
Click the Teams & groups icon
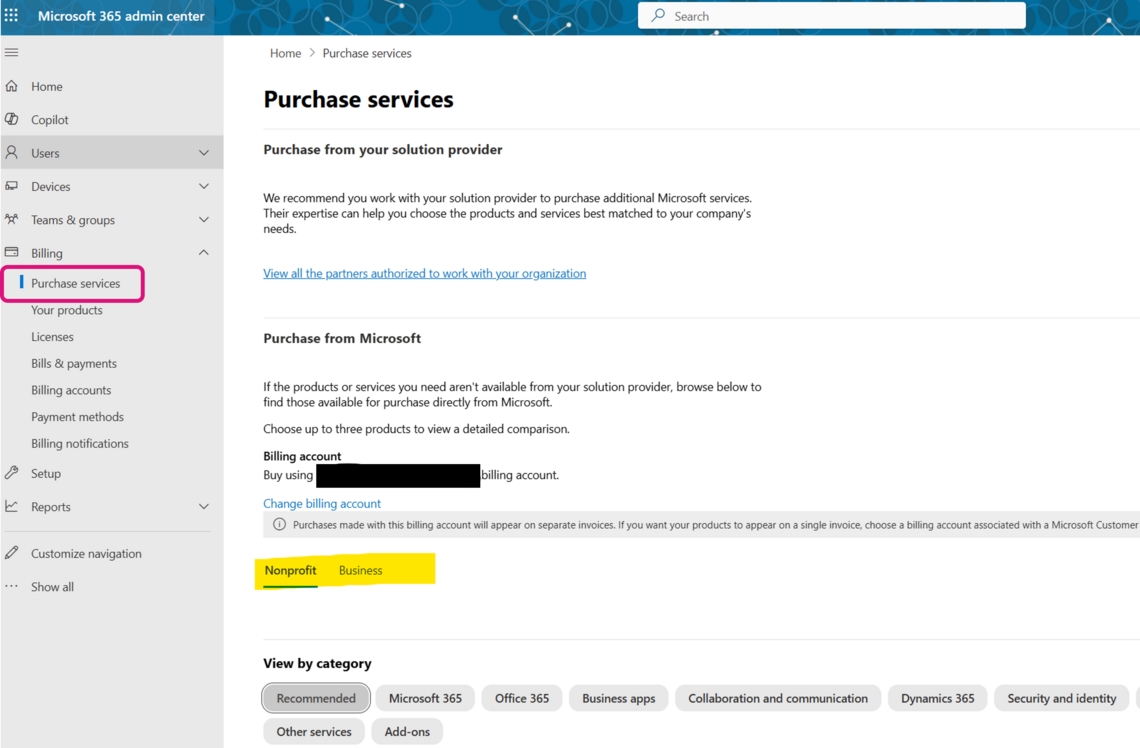[12, 219]
